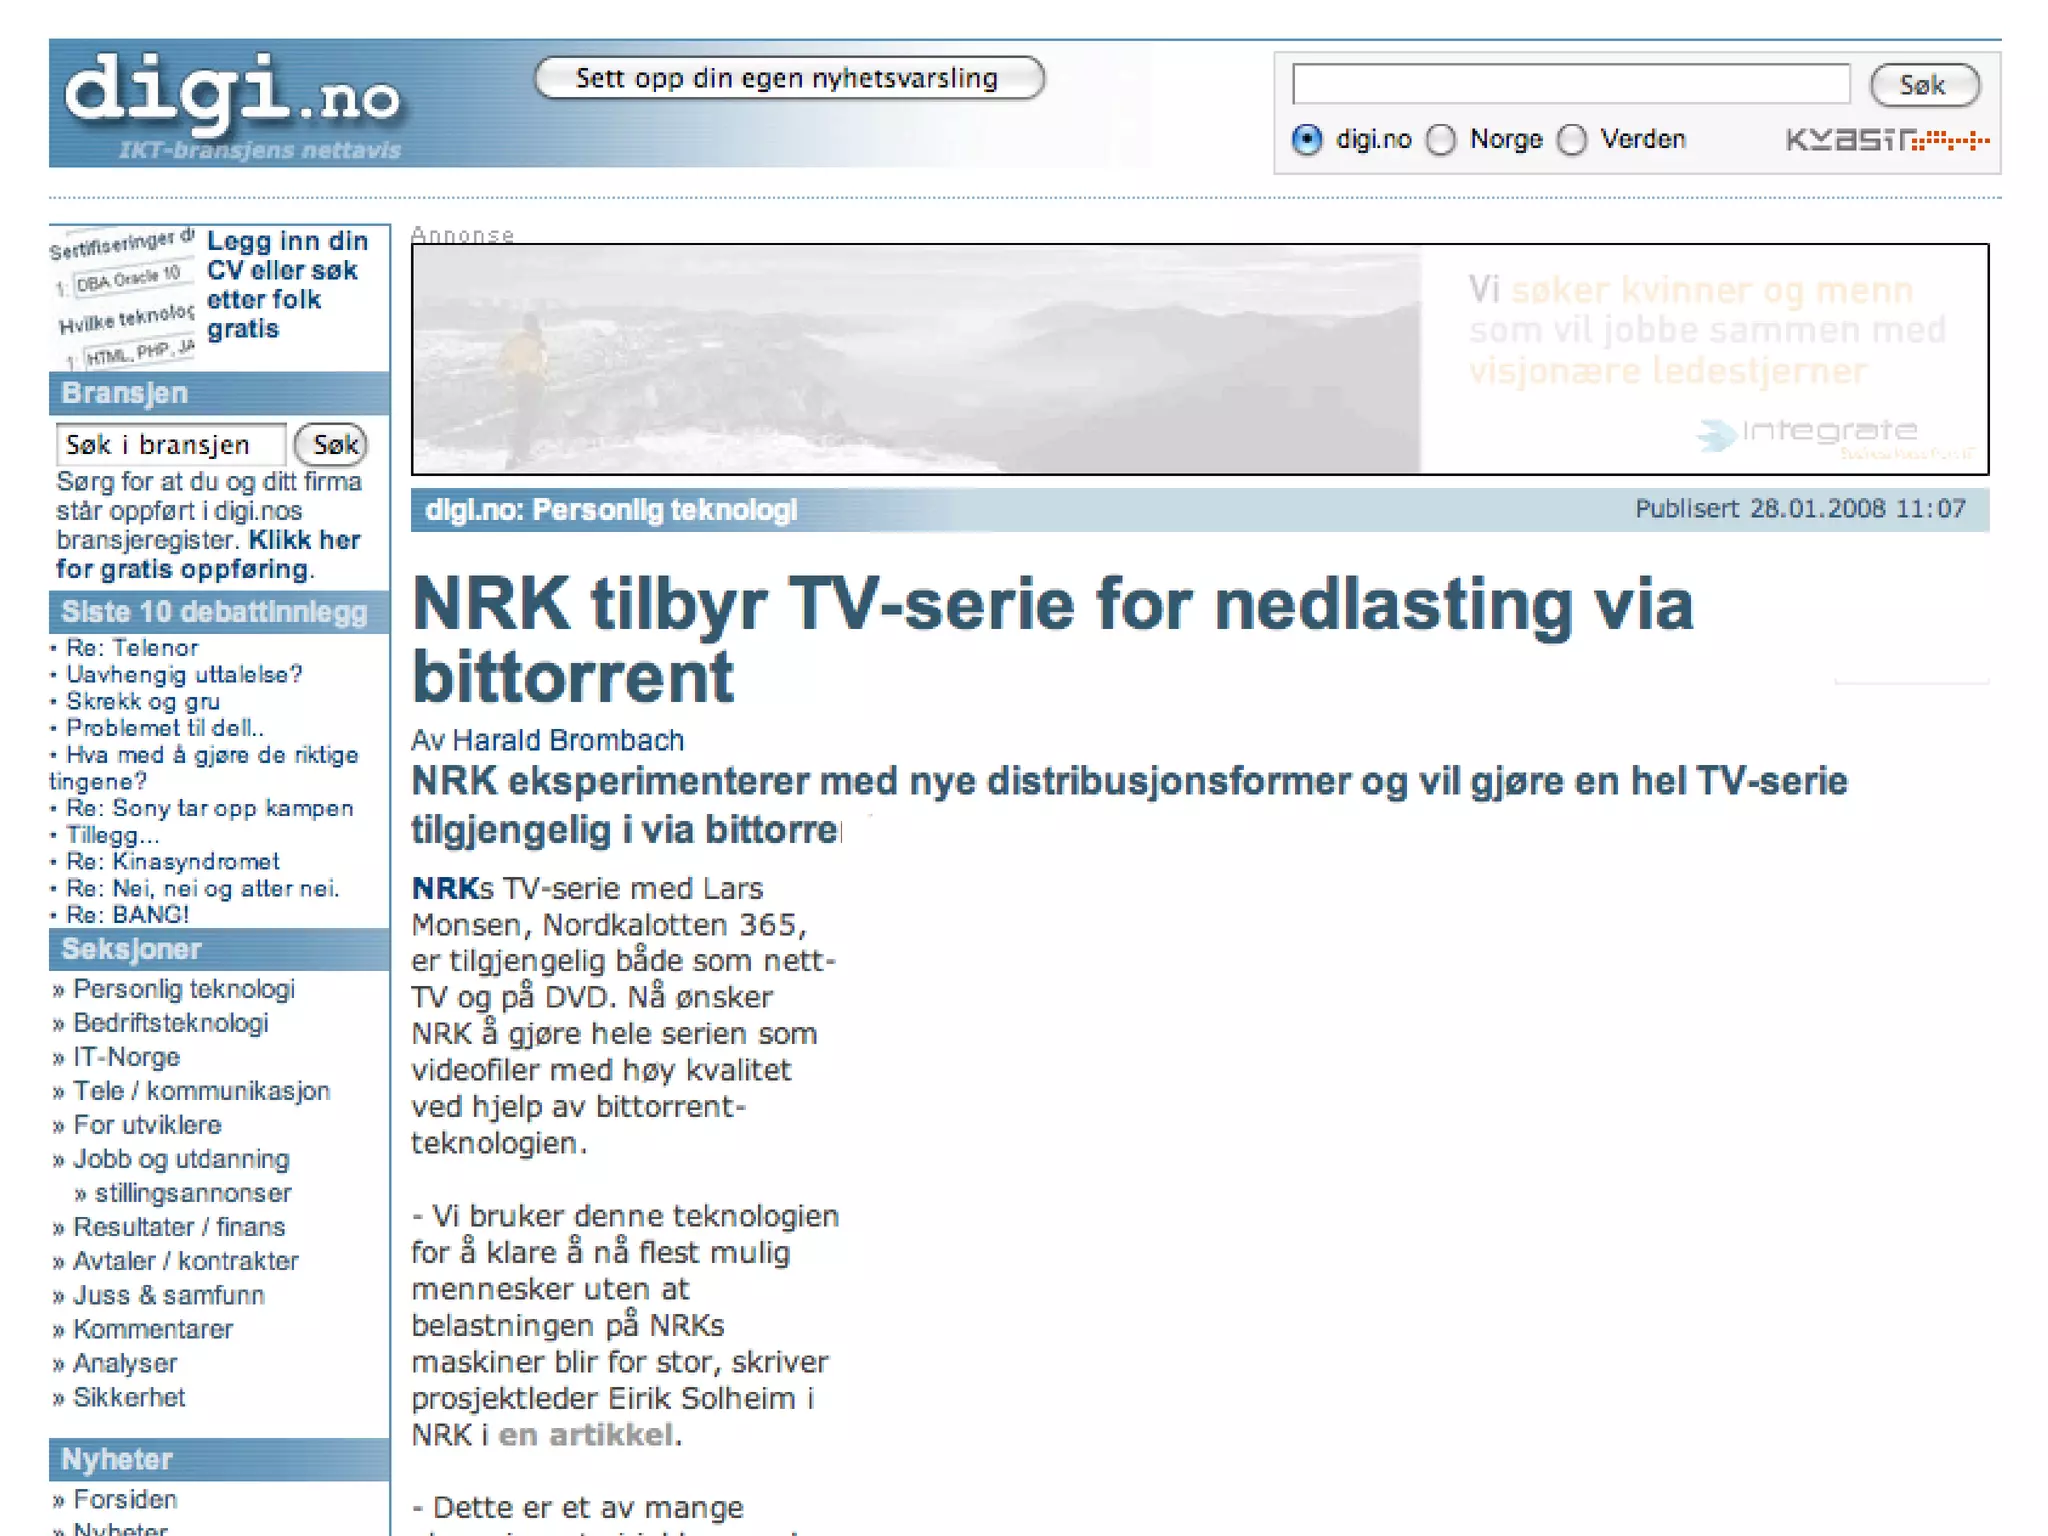Image resolution: width=2048 pixels, height=1536 pixels.
Task: Open debate post Uavhengig uttalelse?
Action: pos(184,674)
